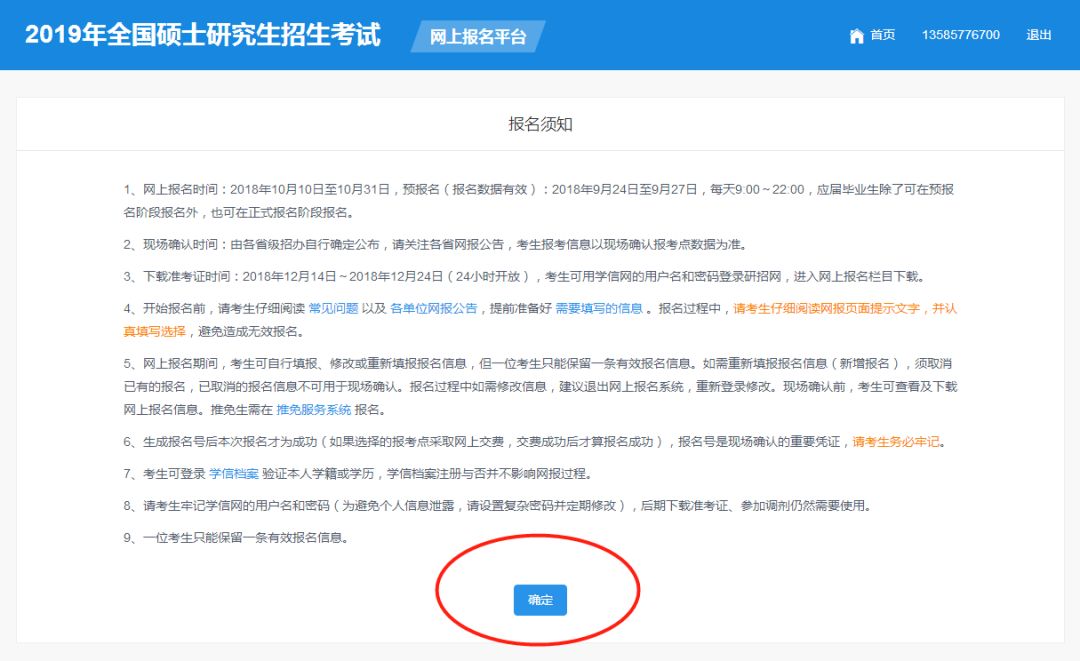Click orange text 请考生仔细阅读网报页面提示文字
Image resolution: width=1080 pixels, height=661 pixels.
tap(826, 309)
